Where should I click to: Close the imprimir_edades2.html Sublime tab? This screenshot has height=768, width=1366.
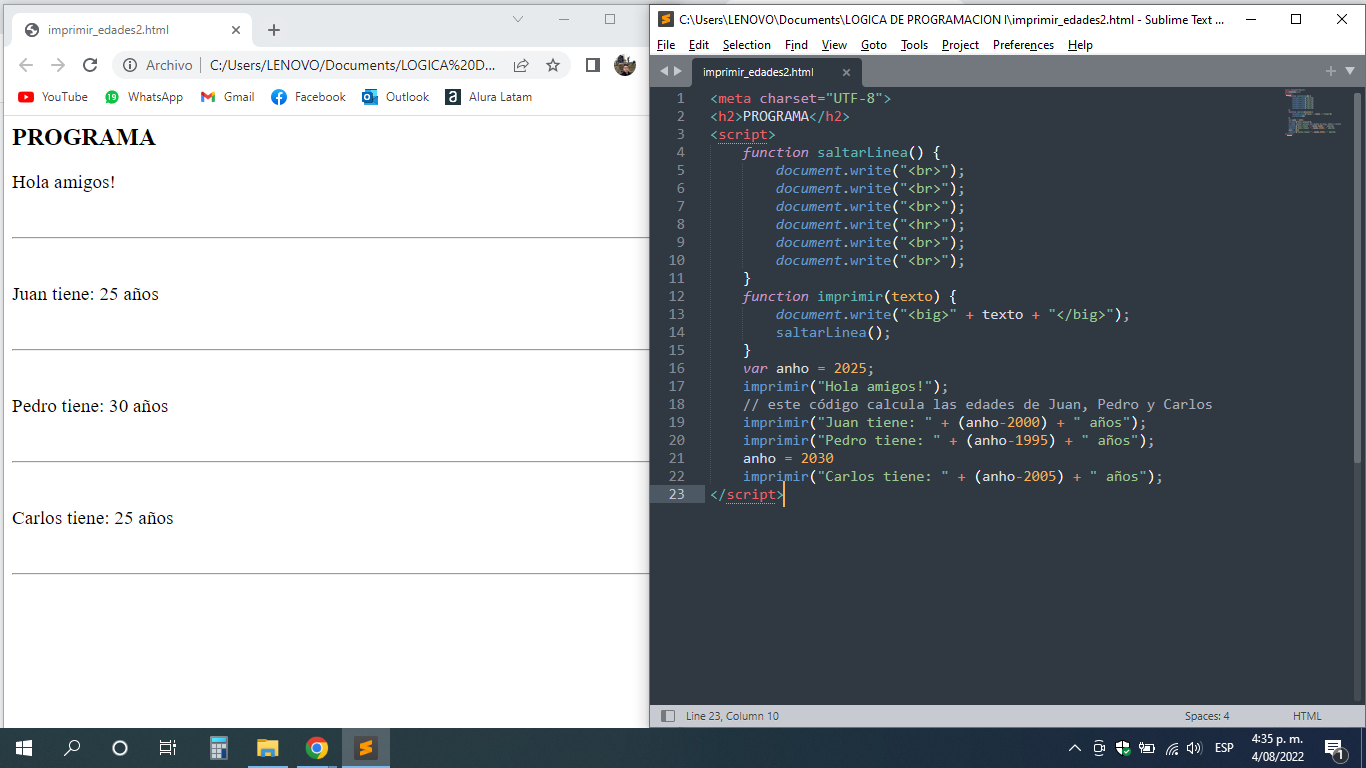click(846, 72)
